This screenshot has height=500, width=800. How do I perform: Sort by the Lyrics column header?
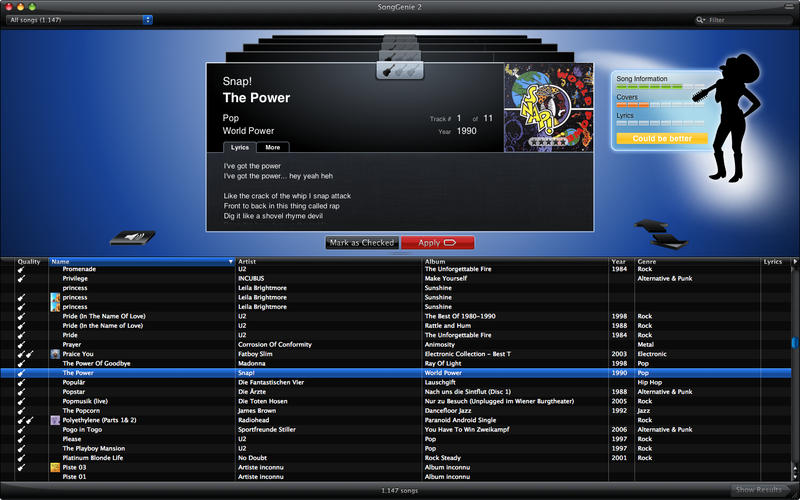(x=775, y=262)
